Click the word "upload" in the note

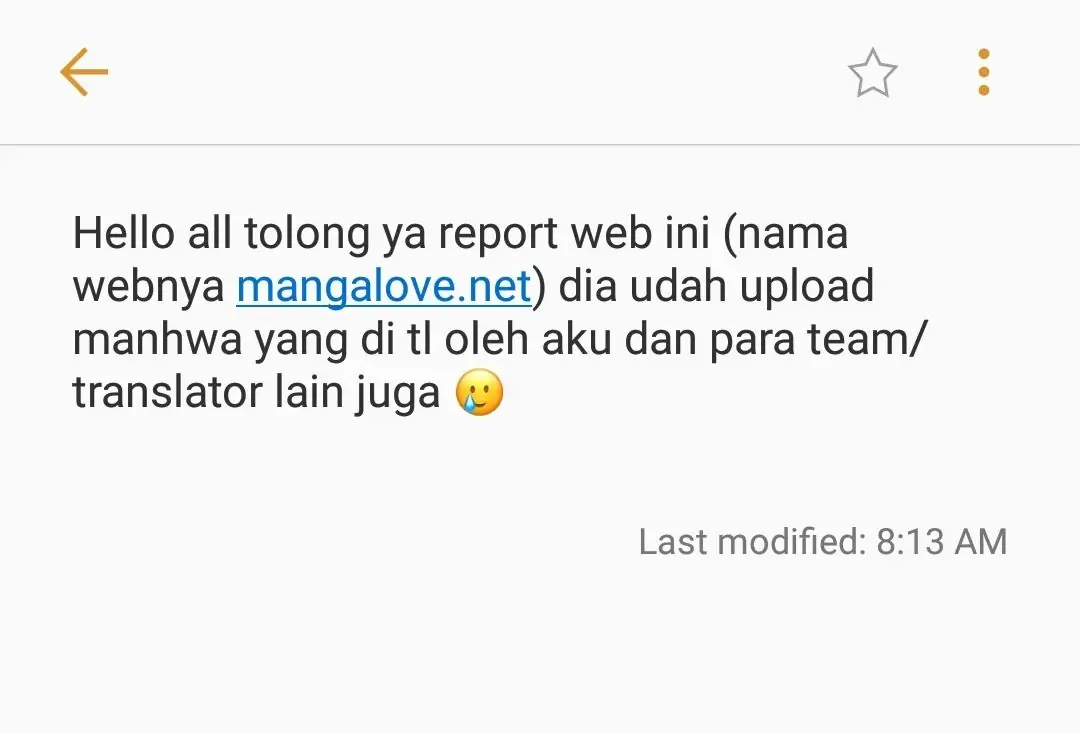[807, 287]
